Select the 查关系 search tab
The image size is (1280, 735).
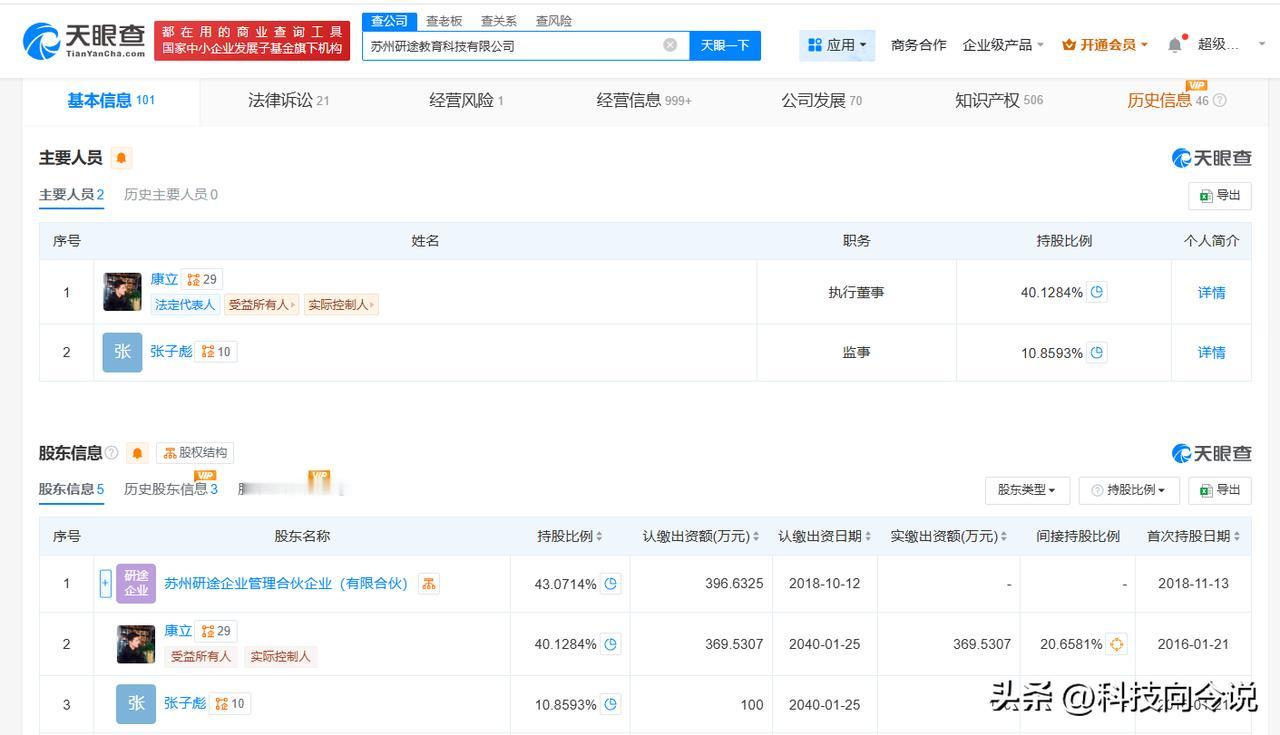point(498,20)
